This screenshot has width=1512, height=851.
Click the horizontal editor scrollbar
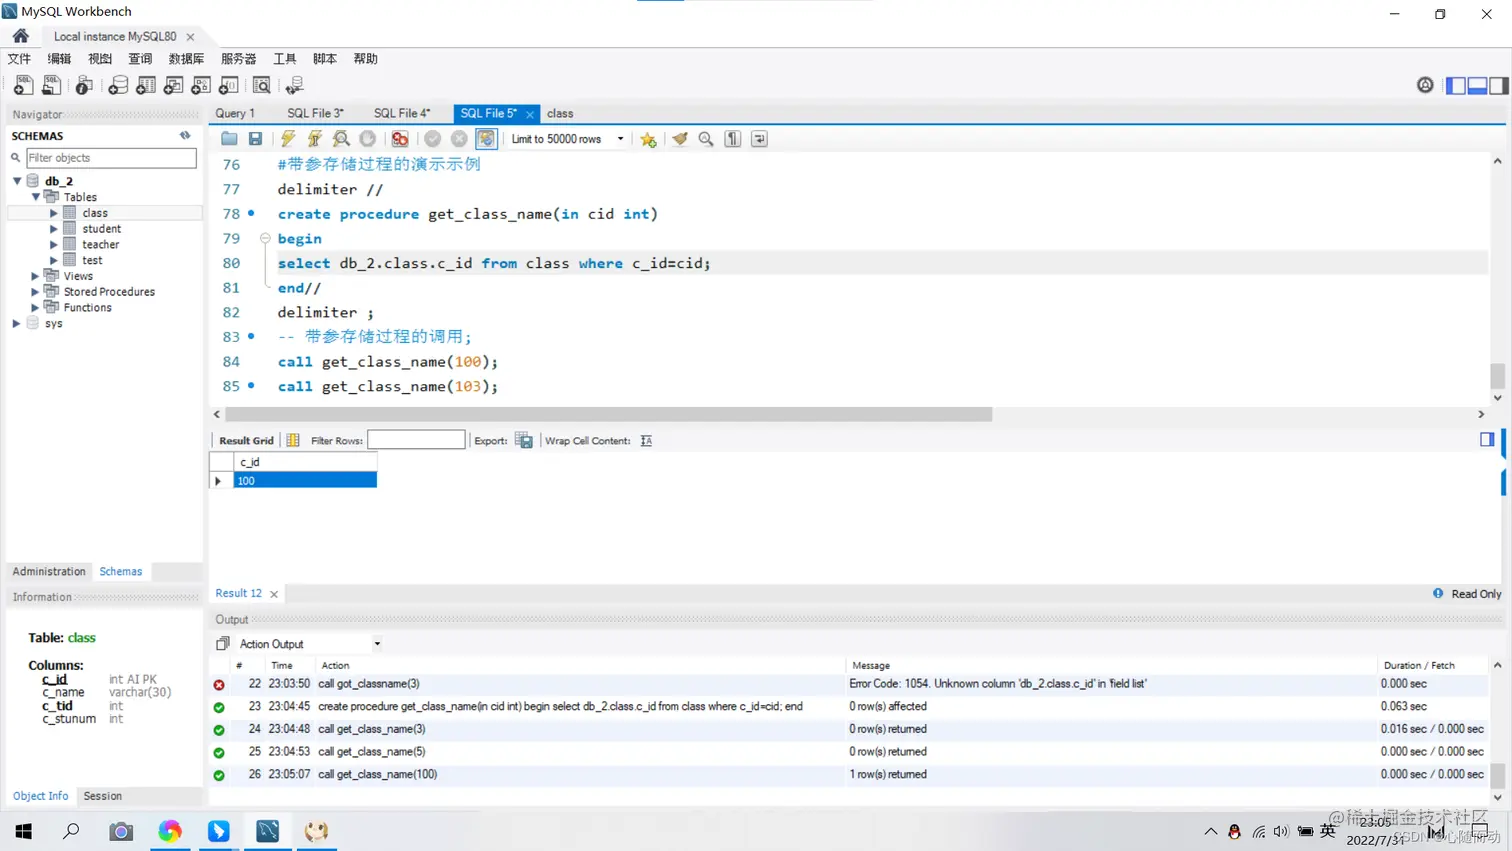click(608, 414)
